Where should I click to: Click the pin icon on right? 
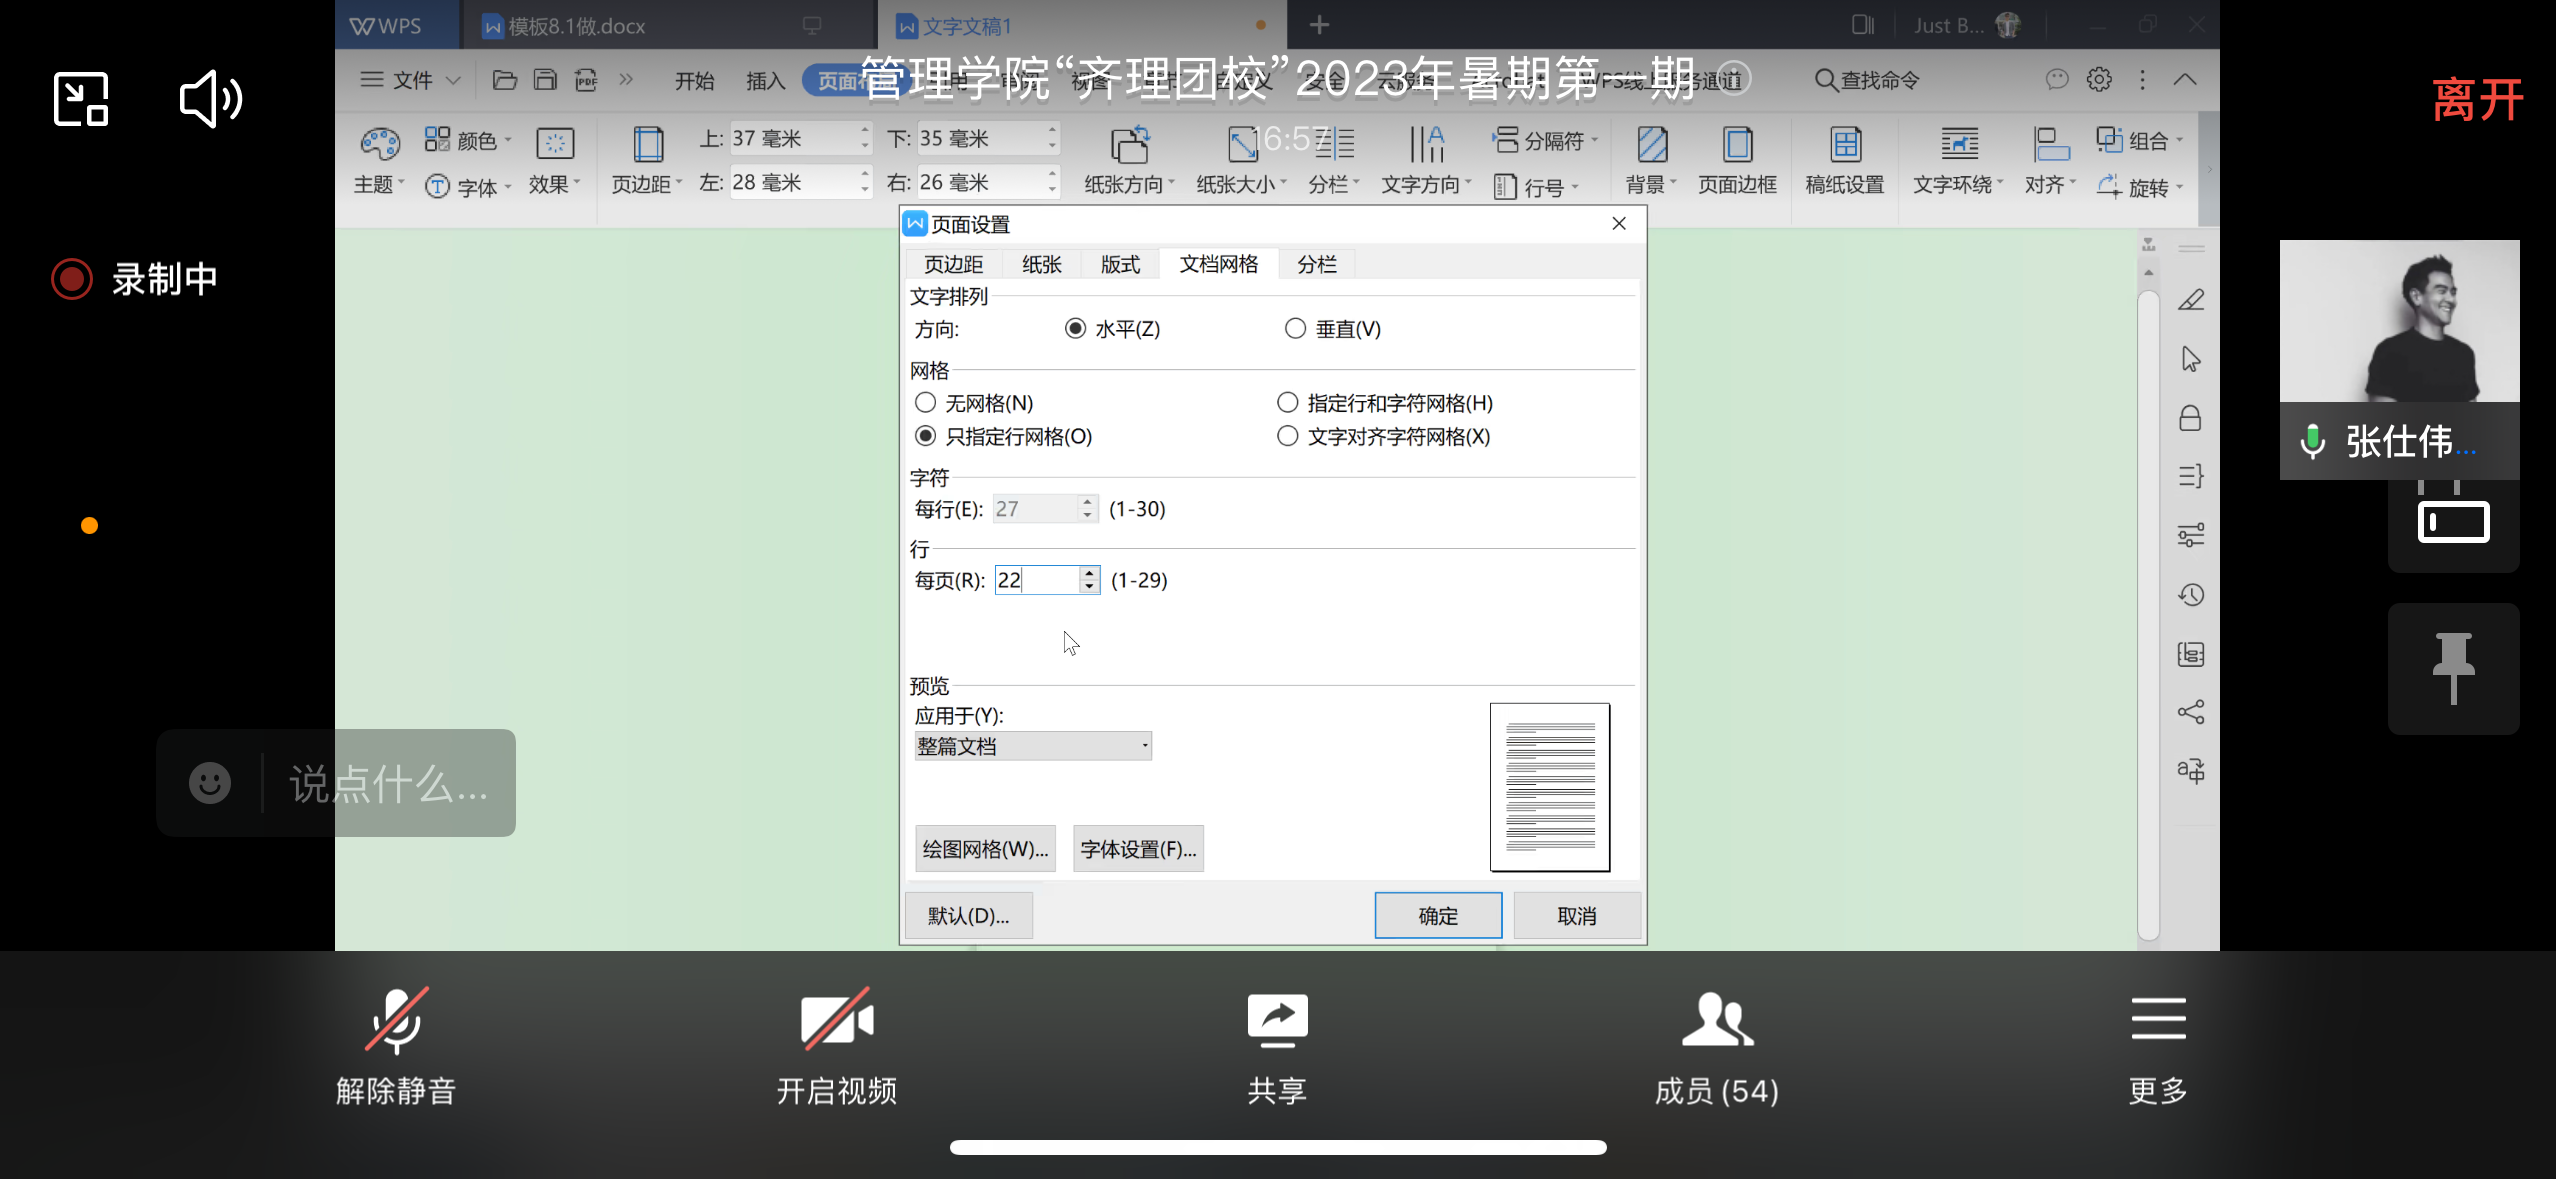point(2453,668)
